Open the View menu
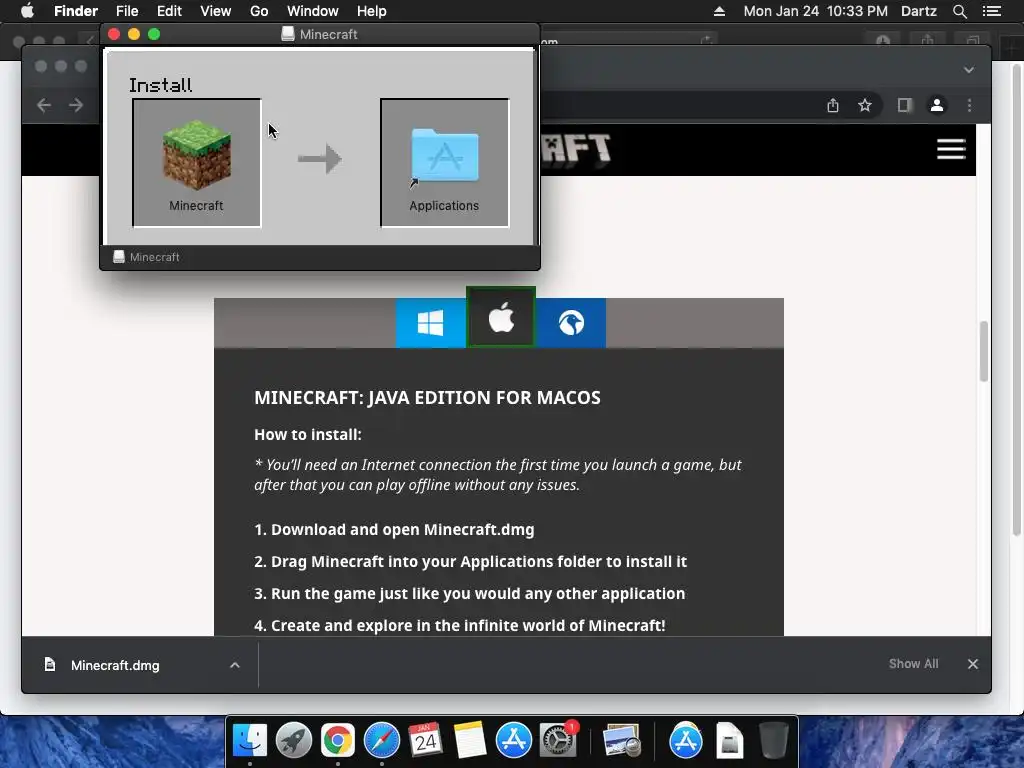The height and width of the screenshot is (768, 1024). pyautogui.click(x=216, y=11)
